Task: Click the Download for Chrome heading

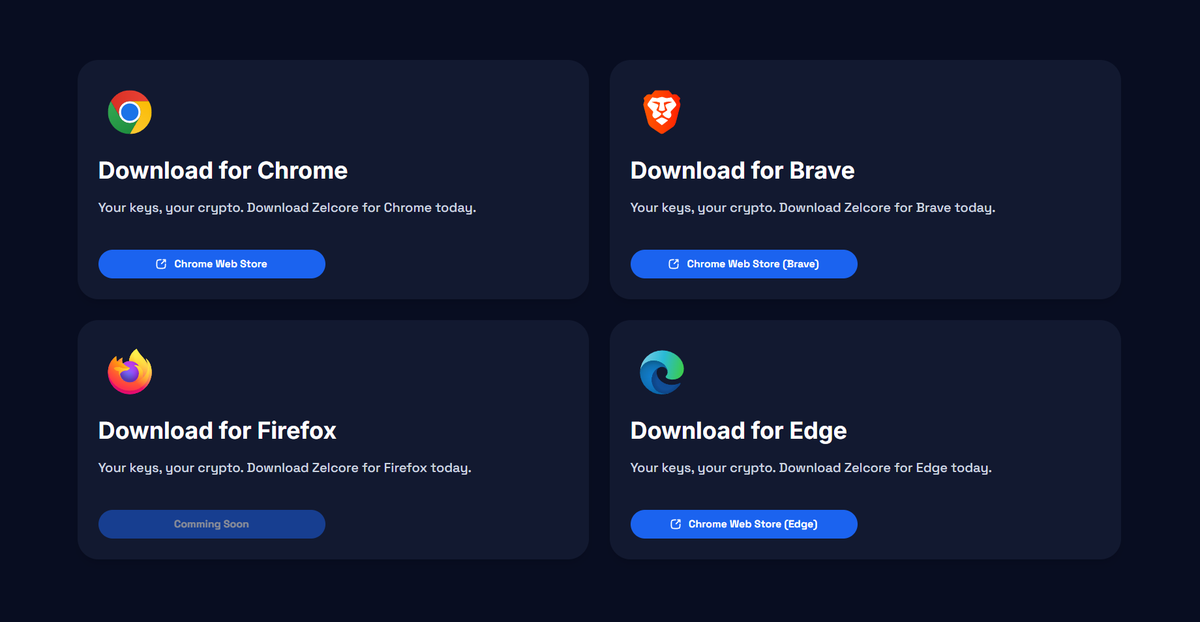Action: (222, 170)
